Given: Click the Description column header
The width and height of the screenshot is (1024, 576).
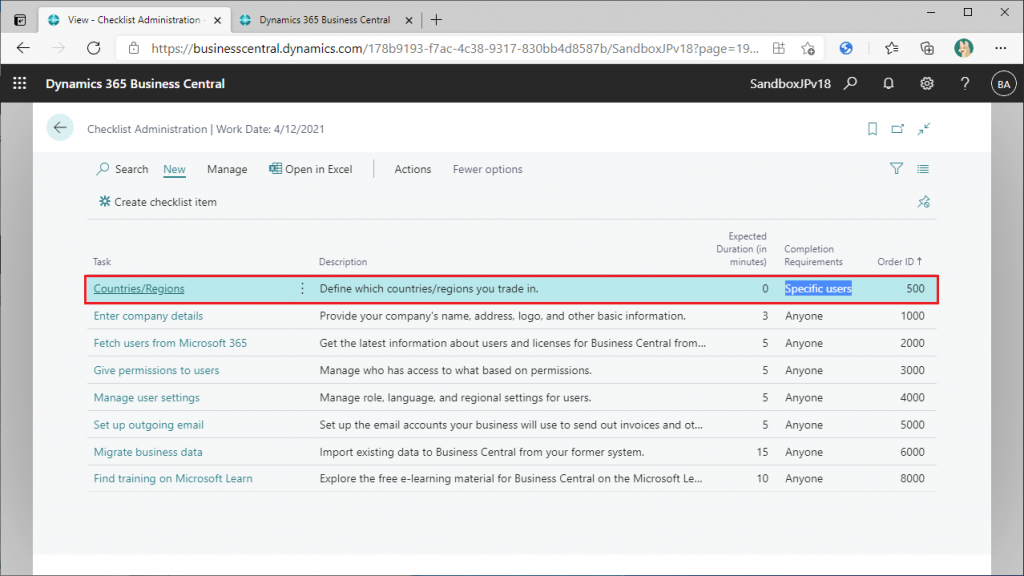Looking at the screenshot, I should point(343,261).
